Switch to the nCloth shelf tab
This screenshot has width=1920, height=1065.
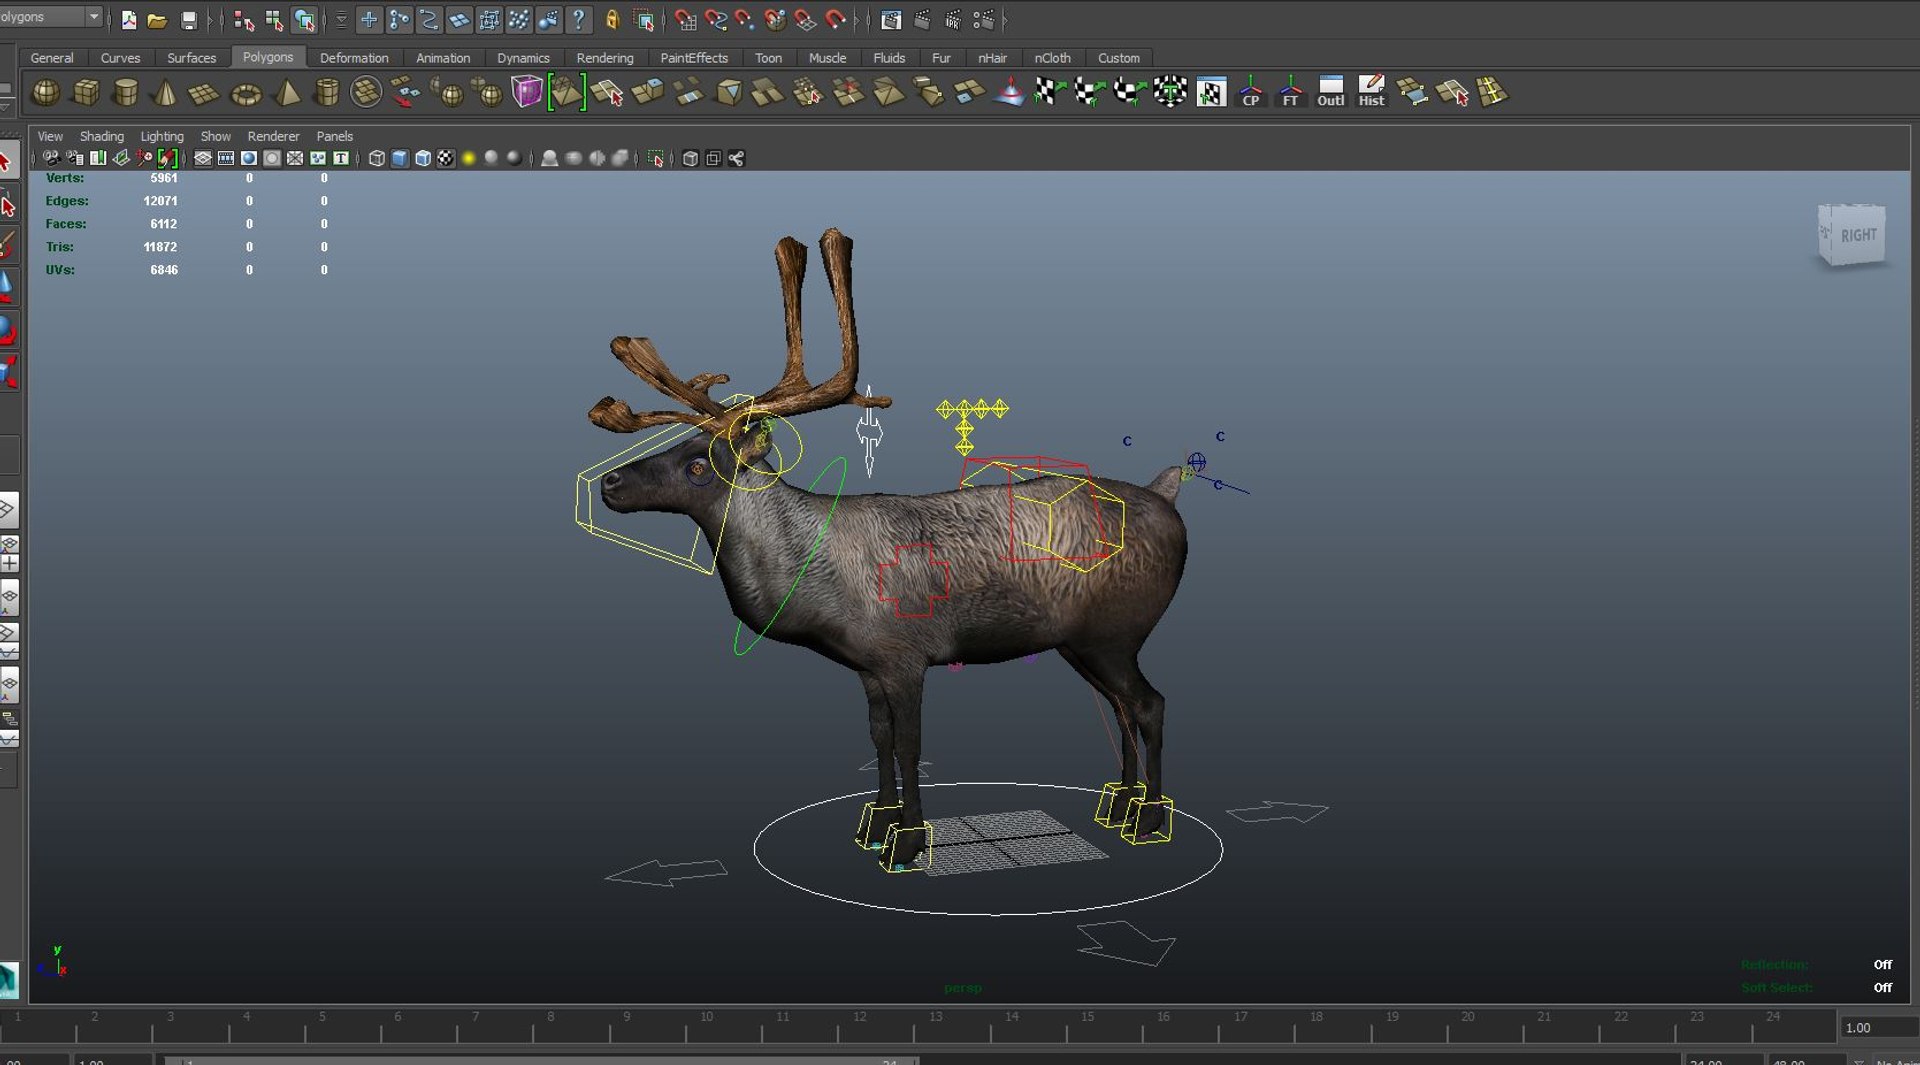(x=1052, y=58)
